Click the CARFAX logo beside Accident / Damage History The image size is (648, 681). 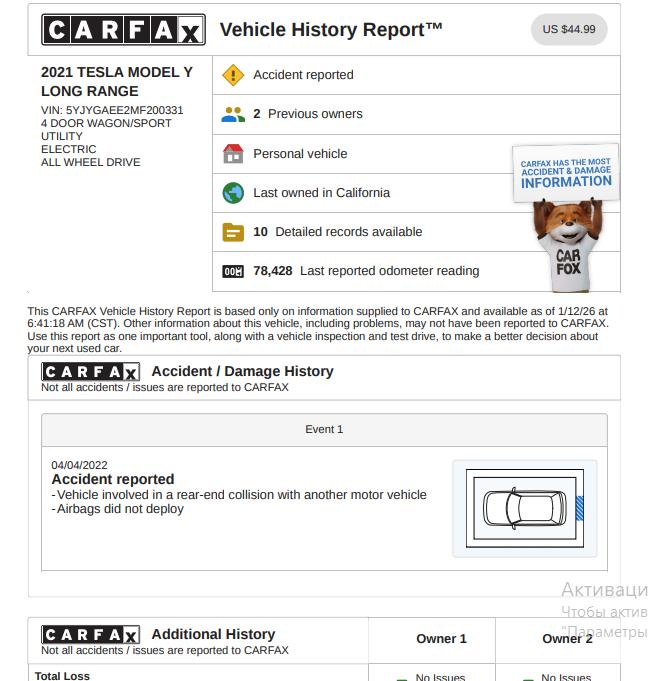tap(91, 372)
